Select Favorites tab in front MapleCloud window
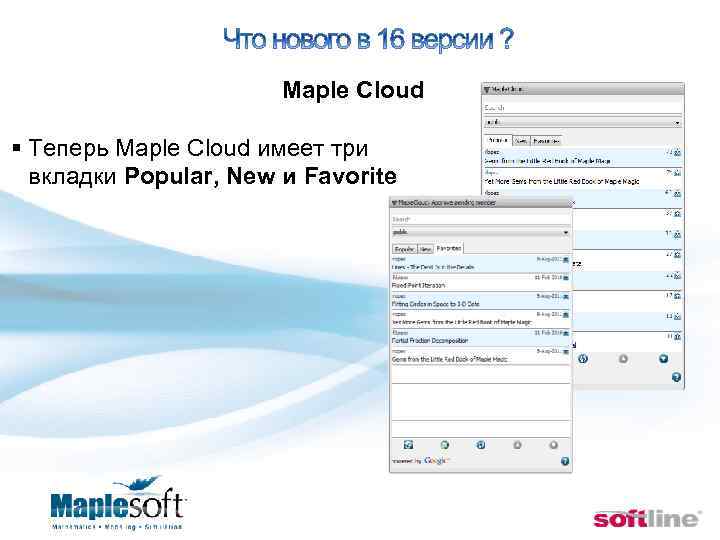 tap(449, 248)
